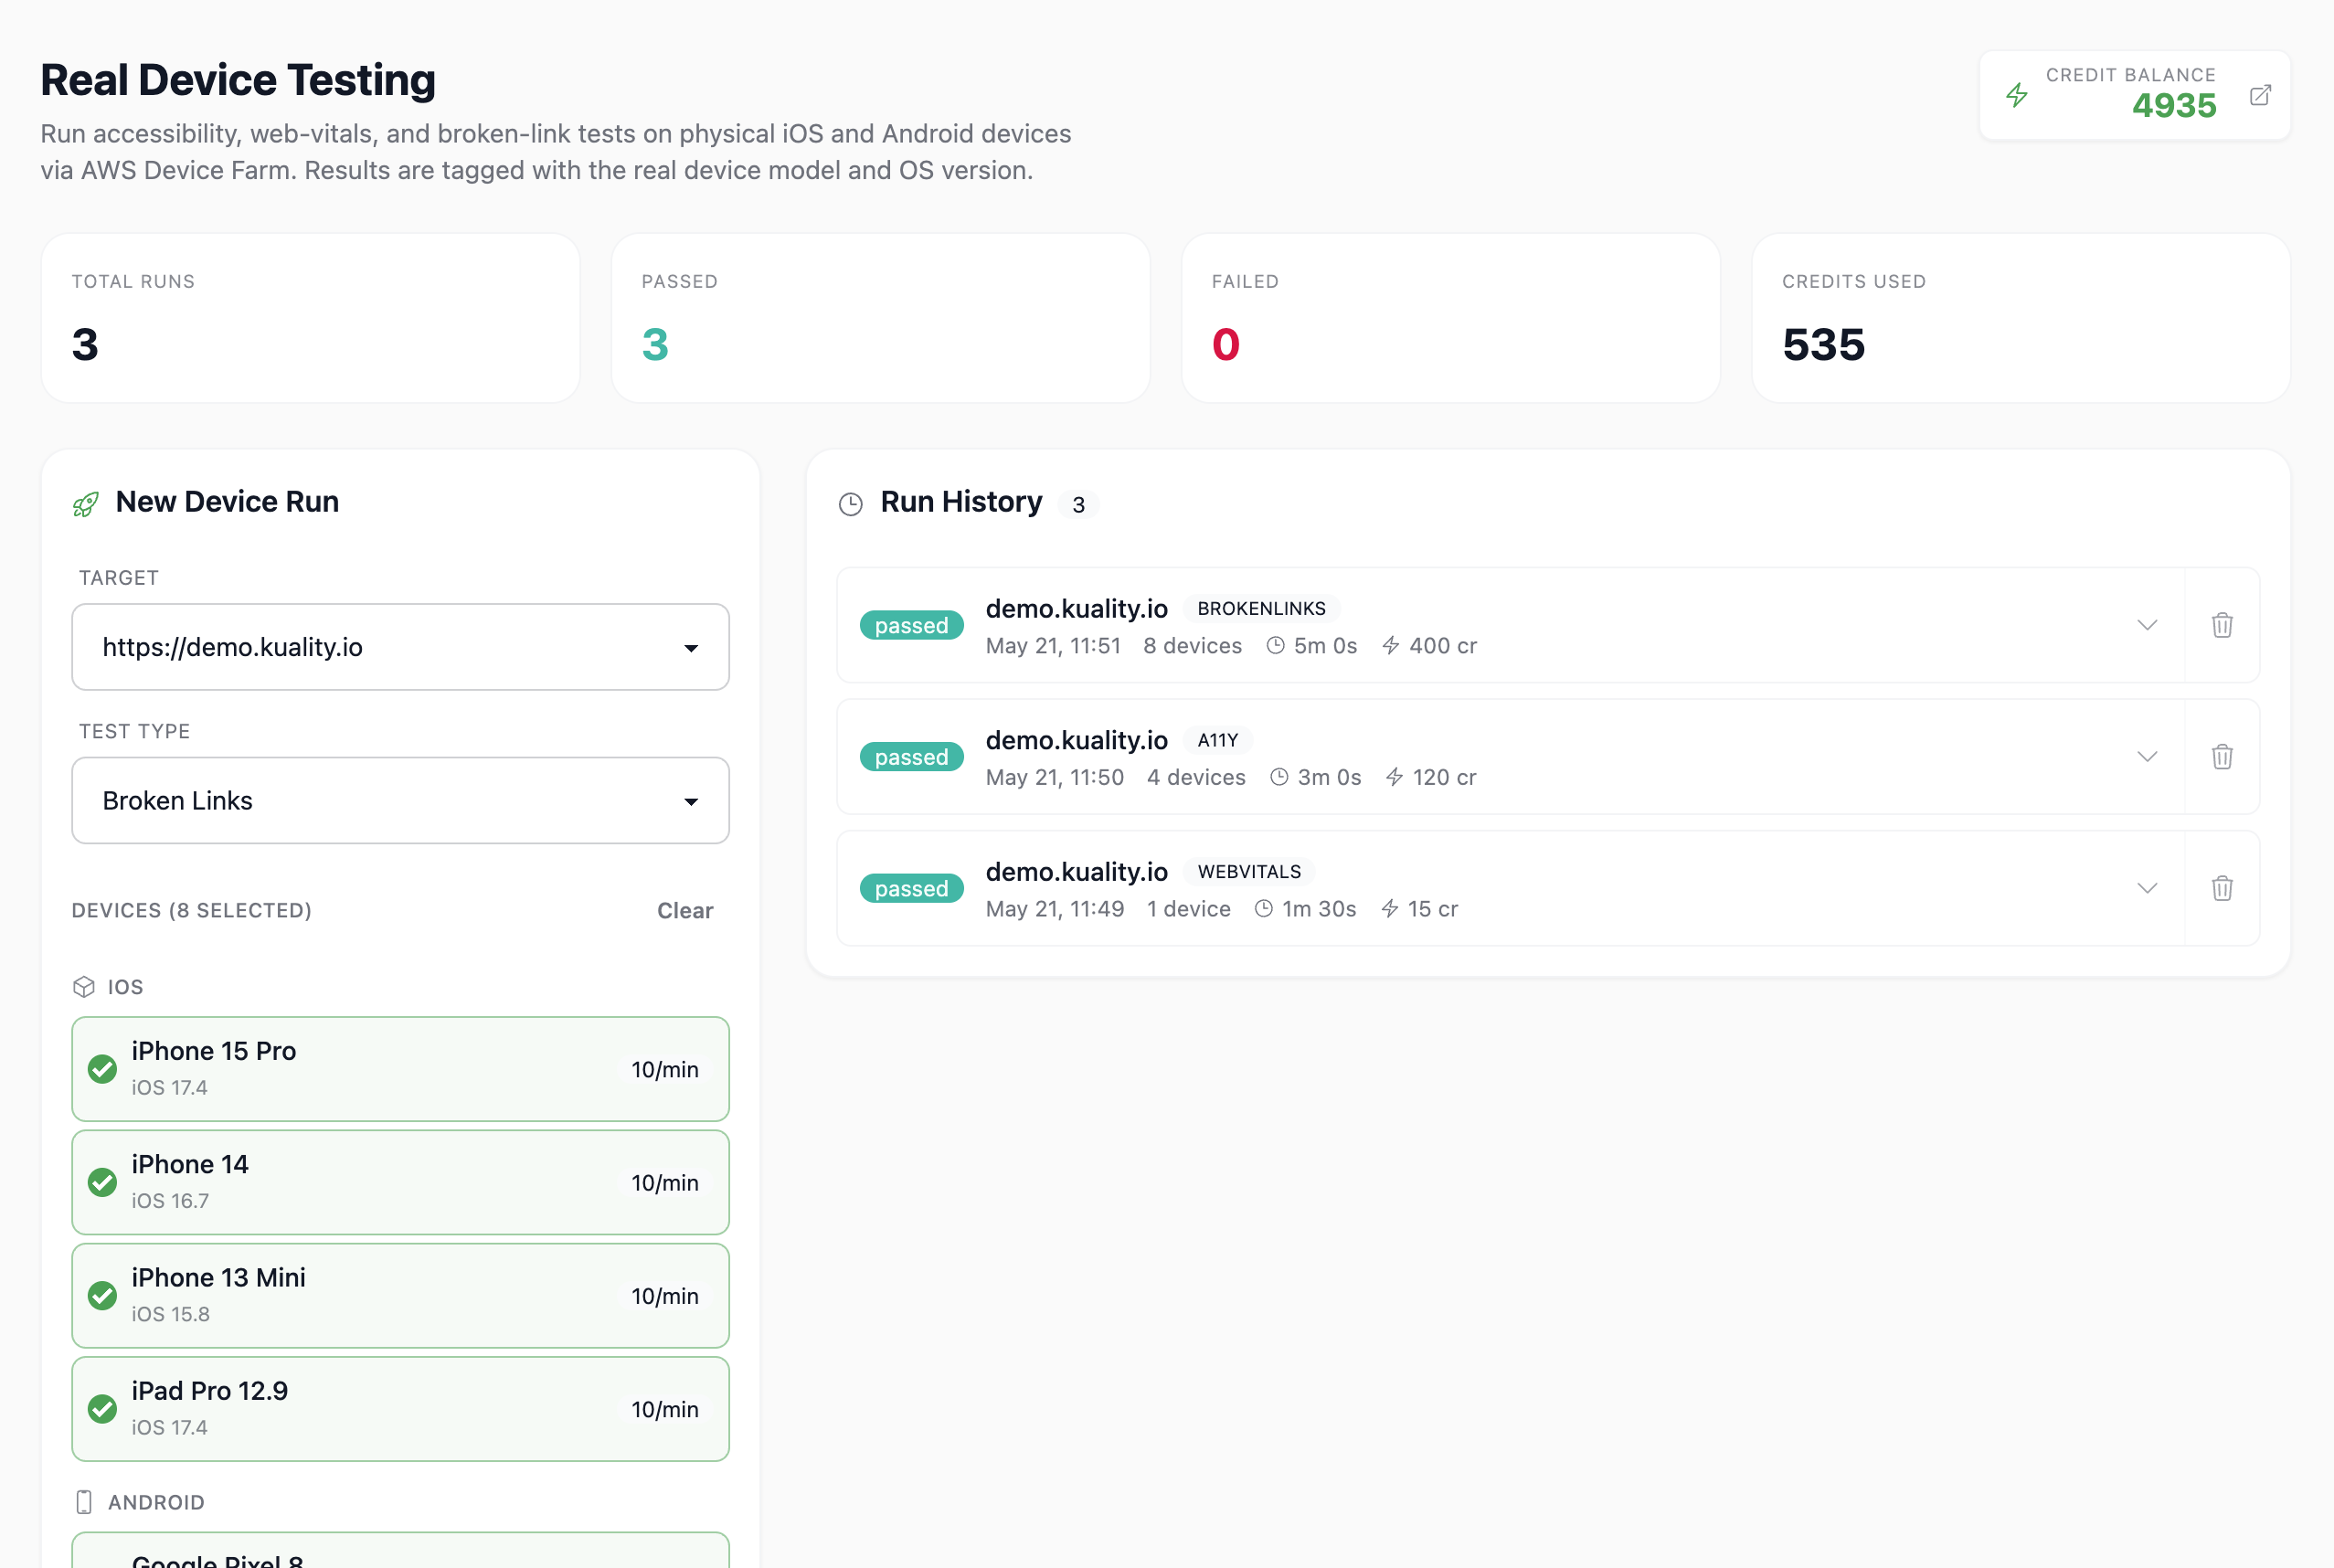Expand the A11Y run details chevron
This screenshot has height=1568, width=2334.
click(x=2147, y=757)
